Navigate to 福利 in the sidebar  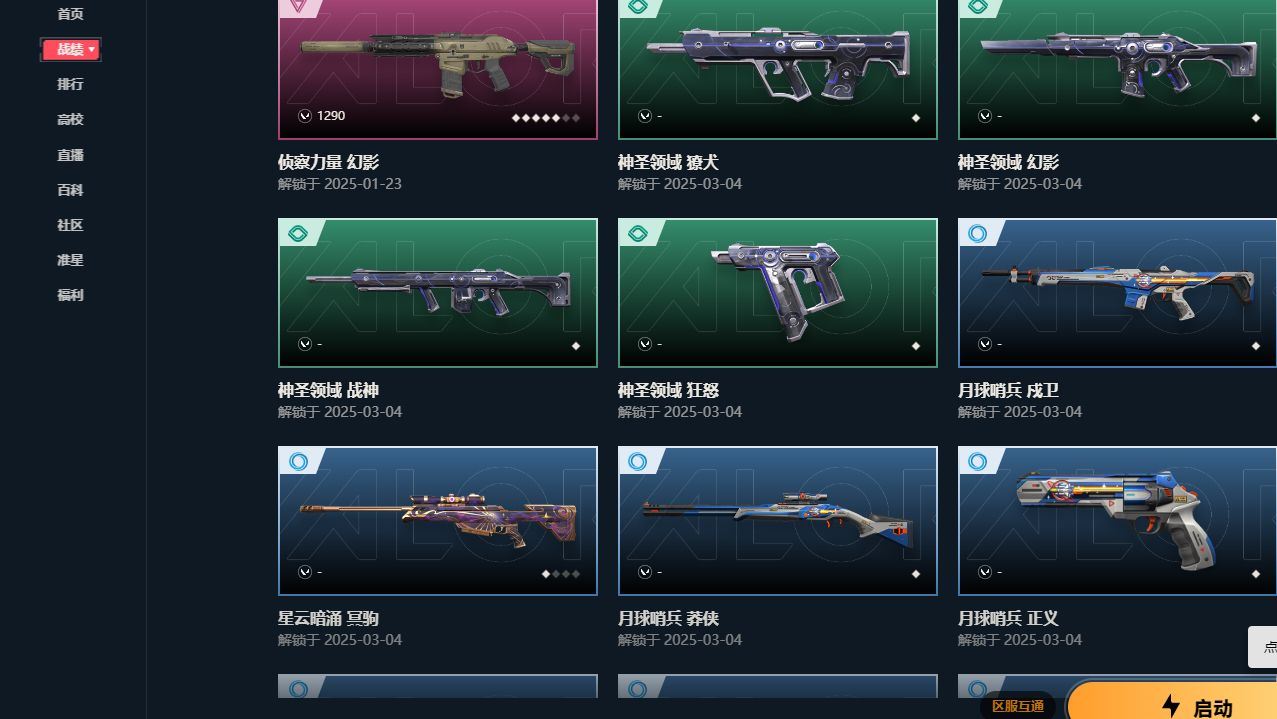70,295
